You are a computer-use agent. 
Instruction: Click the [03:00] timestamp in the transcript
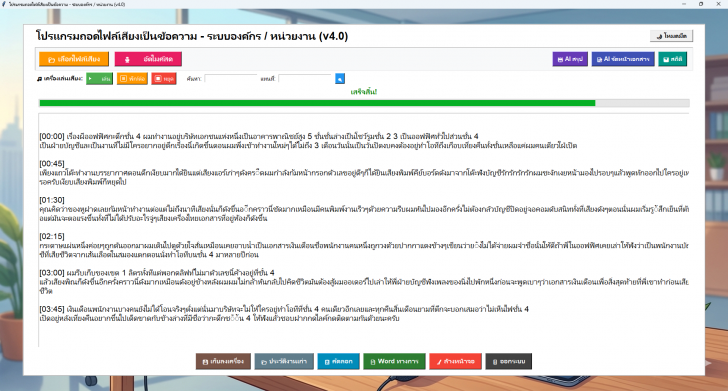52,273
